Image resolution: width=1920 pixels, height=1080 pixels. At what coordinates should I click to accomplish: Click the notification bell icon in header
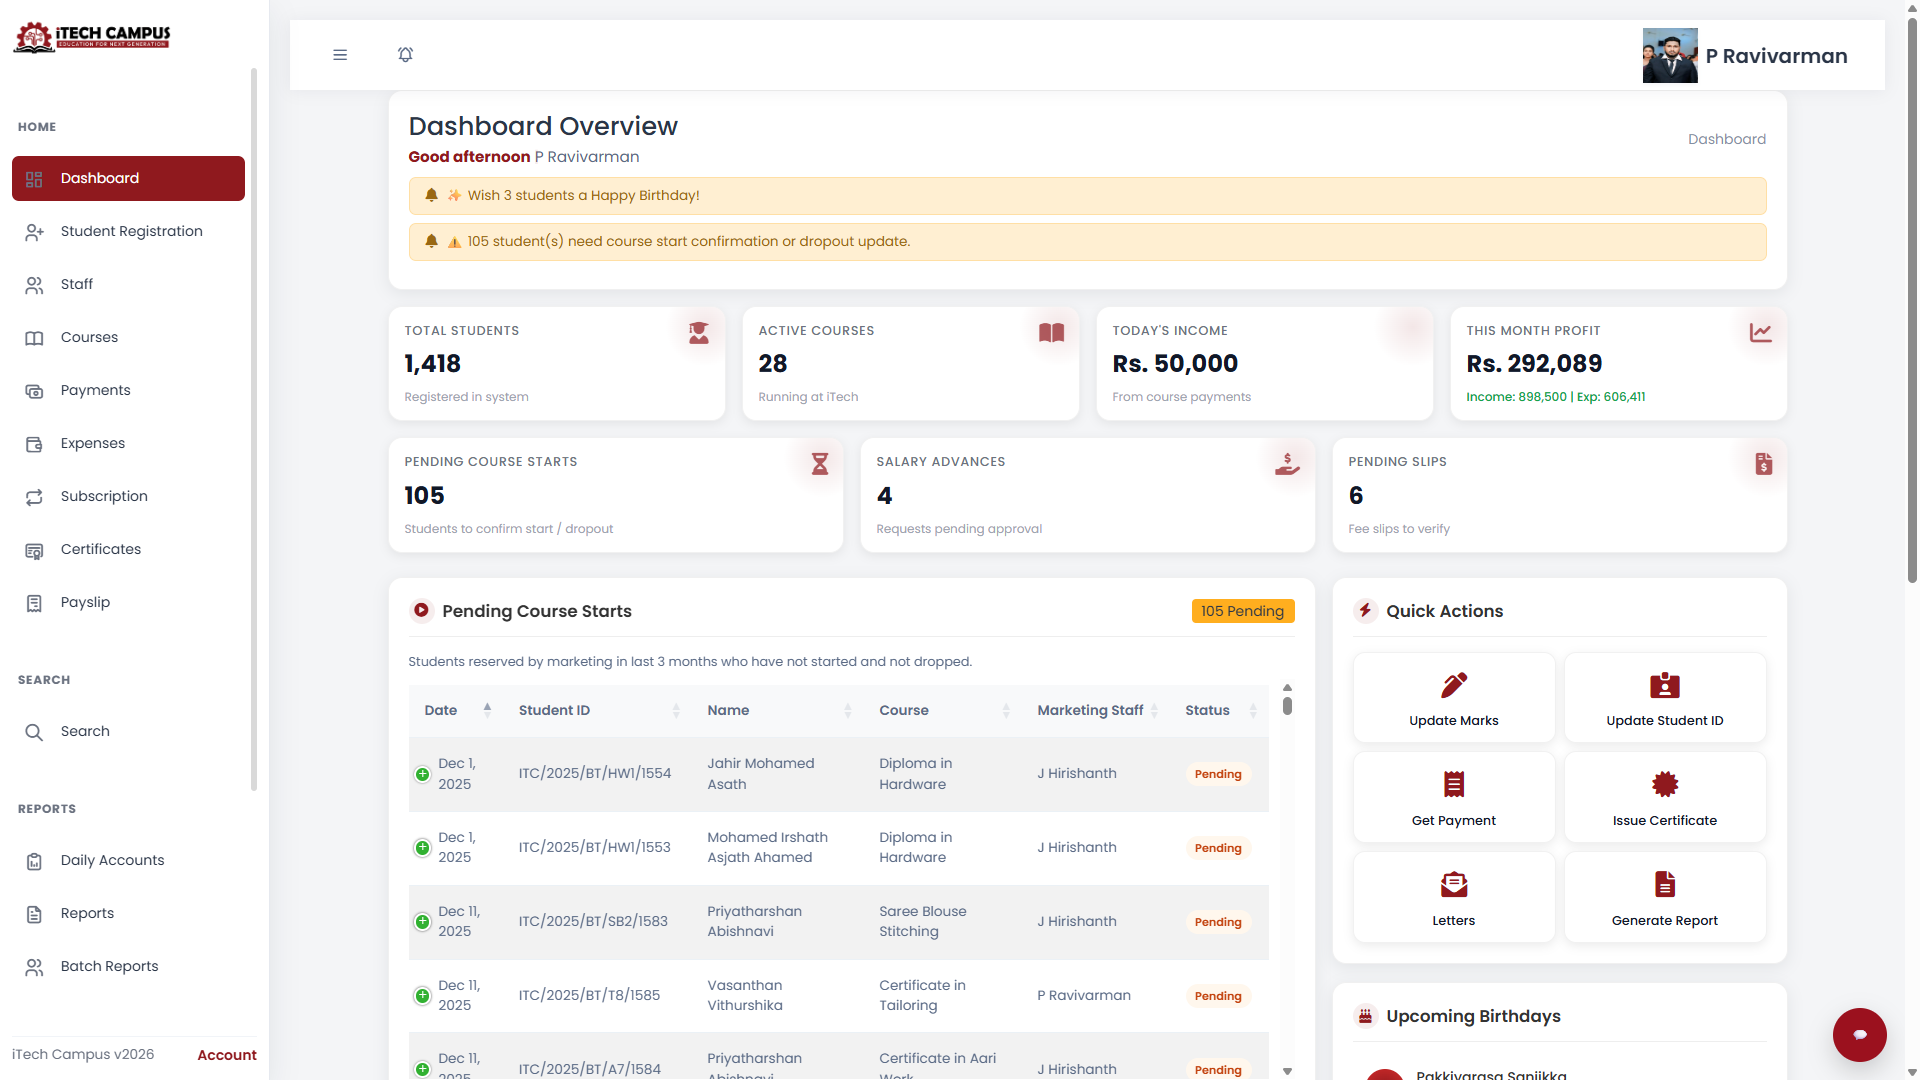click(405, 55)
